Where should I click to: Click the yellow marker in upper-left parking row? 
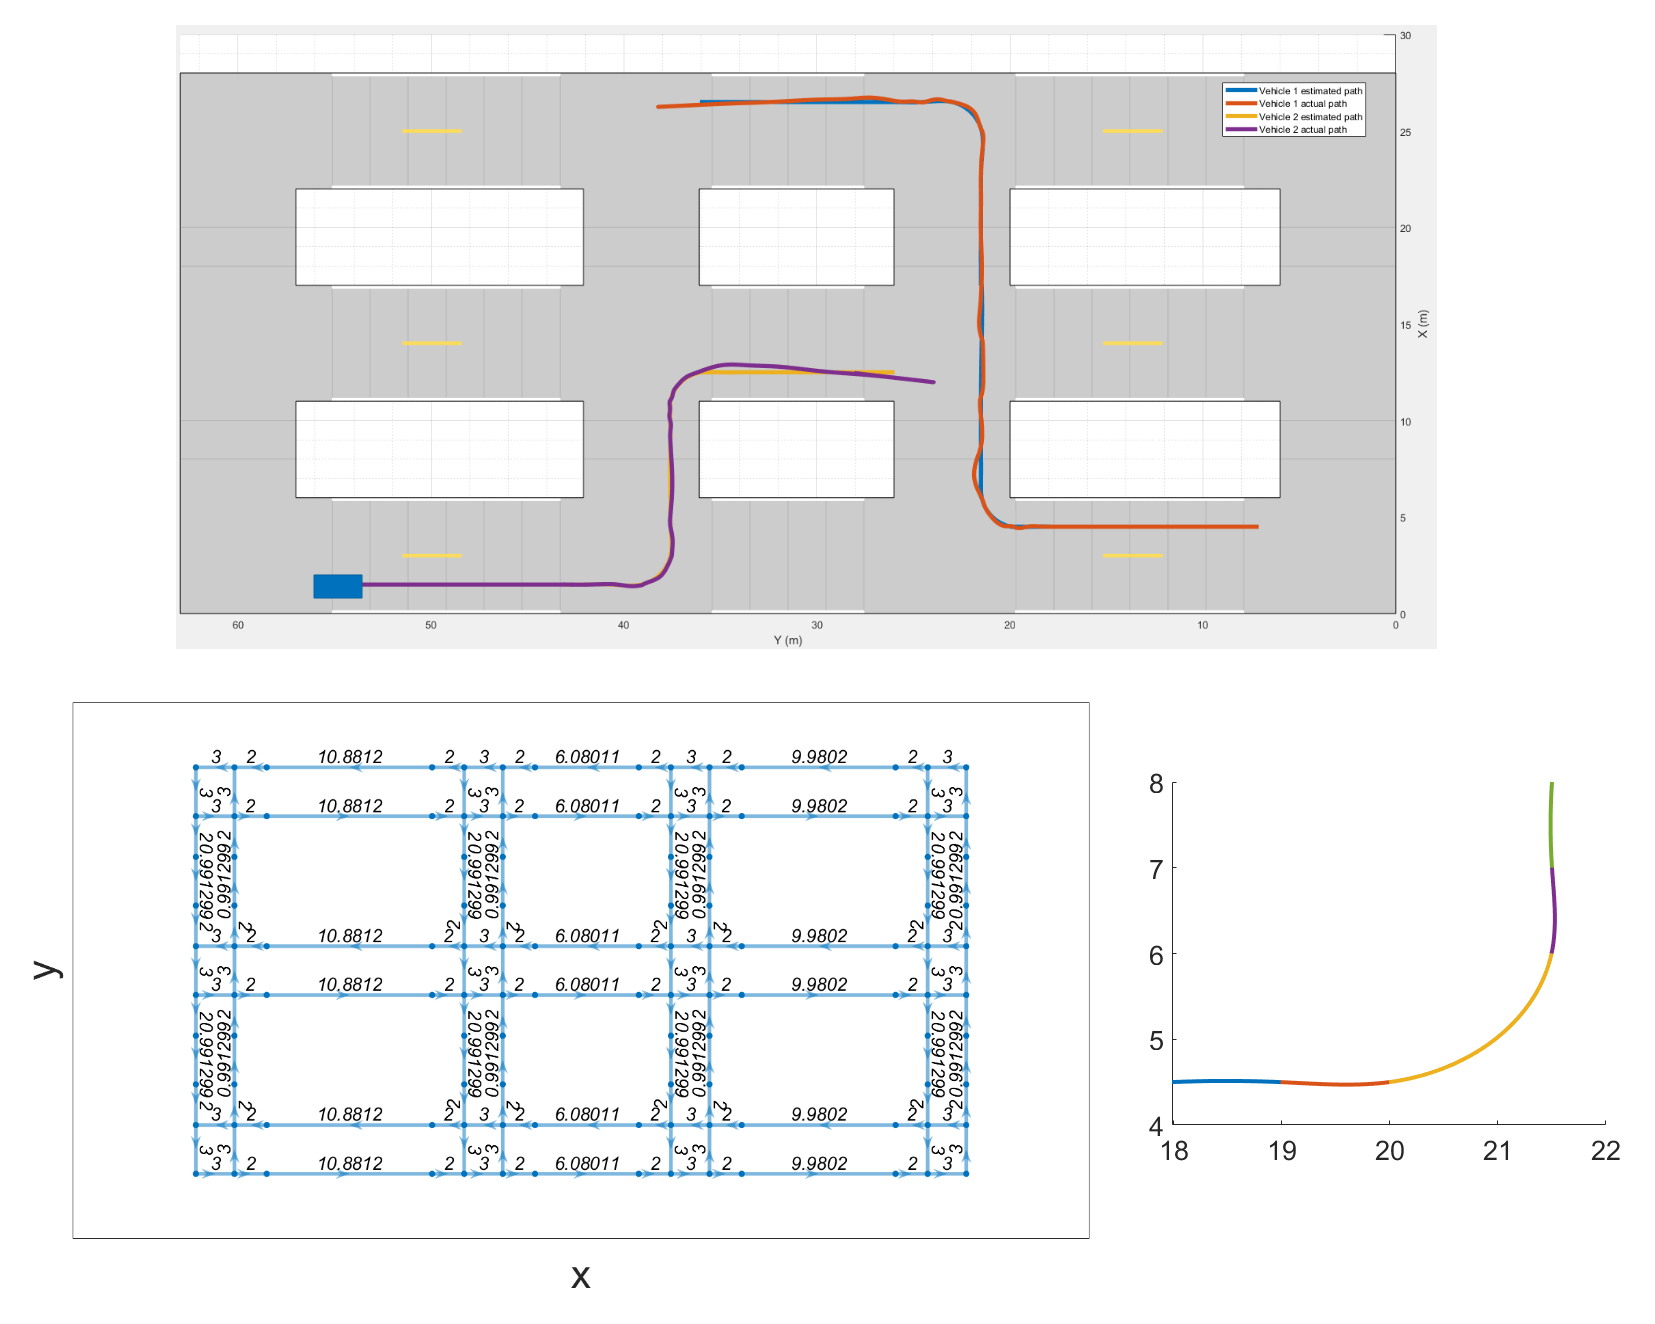pyautogui.click(x=432, y=131)
